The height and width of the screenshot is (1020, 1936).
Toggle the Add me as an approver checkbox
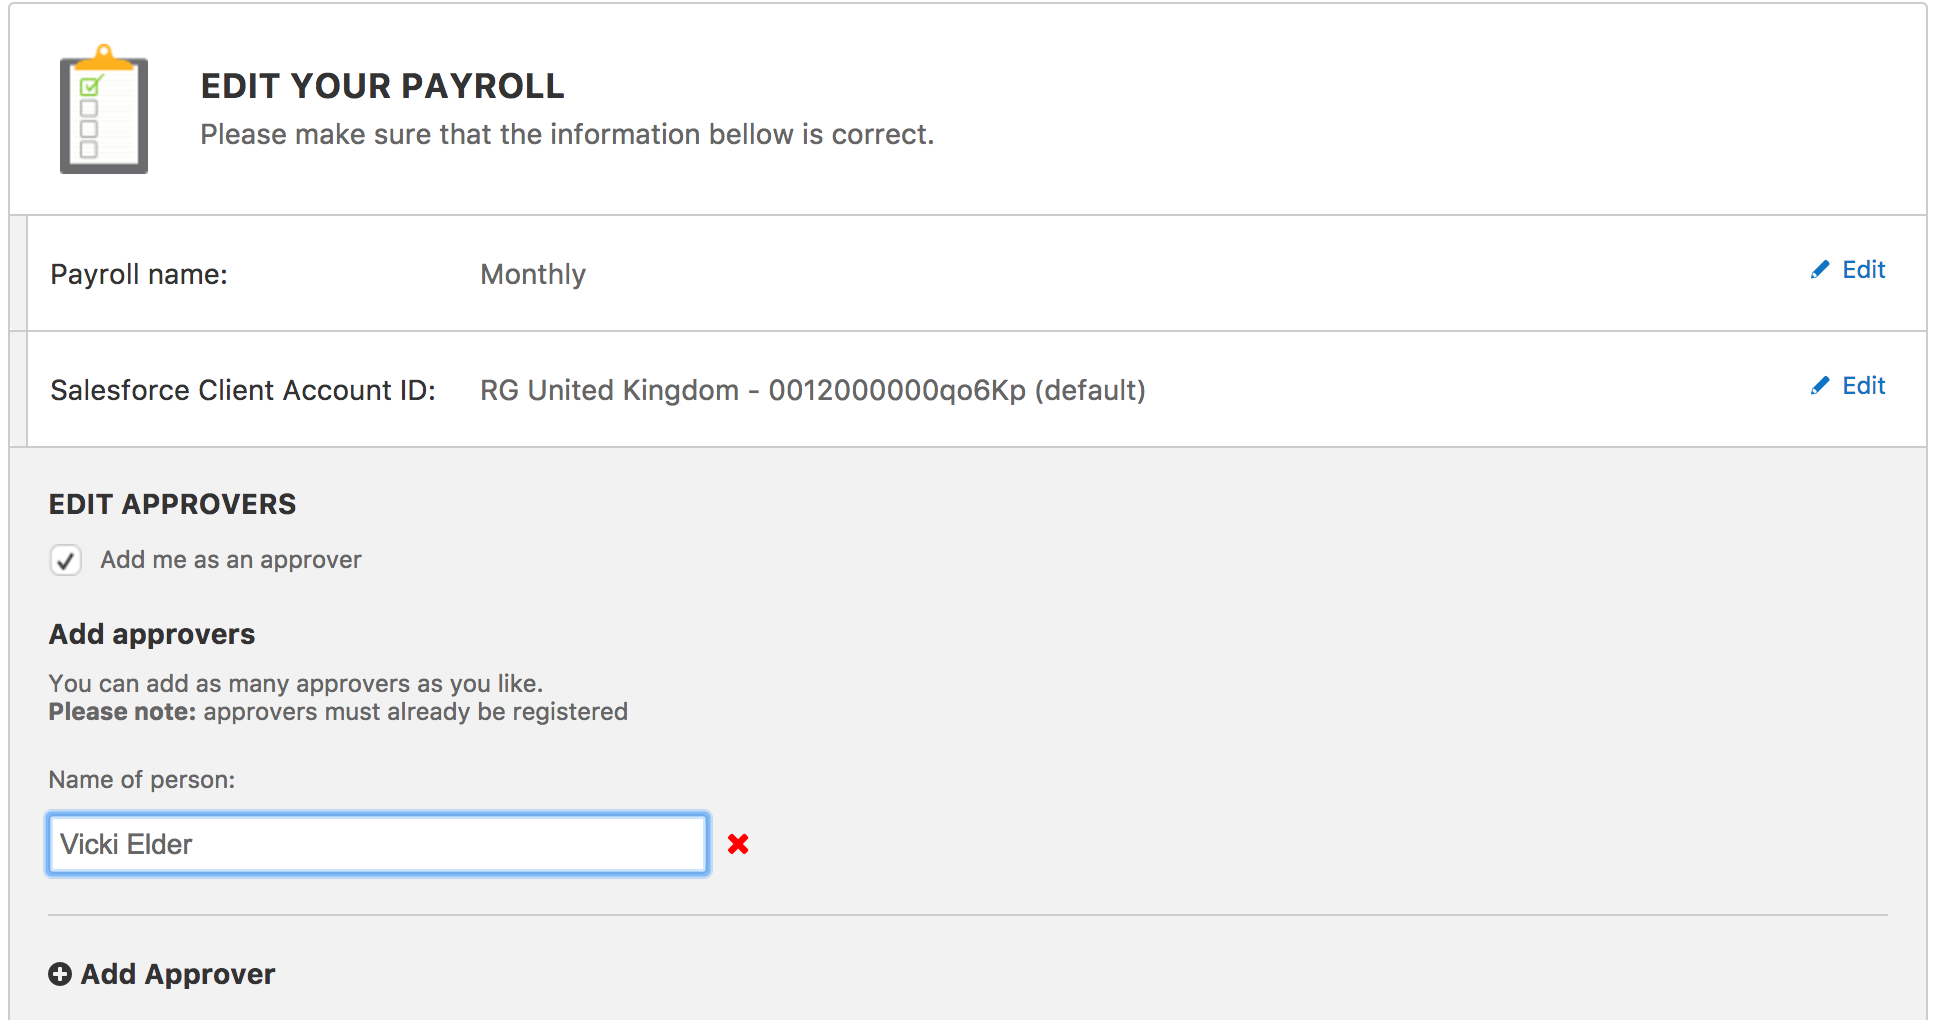[x=66, y=560]
